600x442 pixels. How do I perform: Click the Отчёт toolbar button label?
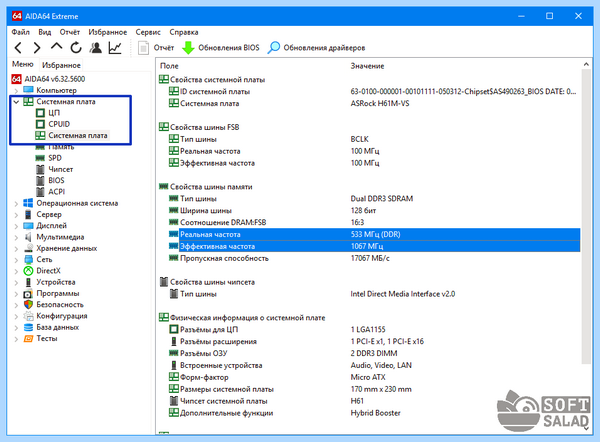coord(164,48)
